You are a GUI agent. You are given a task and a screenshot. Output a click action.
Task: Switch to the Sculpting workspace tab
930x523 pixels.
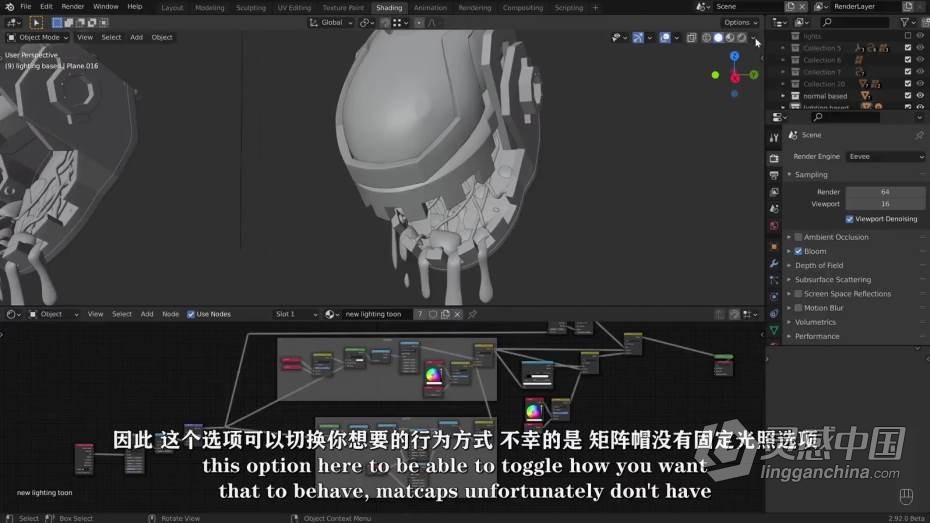(251, 8)
